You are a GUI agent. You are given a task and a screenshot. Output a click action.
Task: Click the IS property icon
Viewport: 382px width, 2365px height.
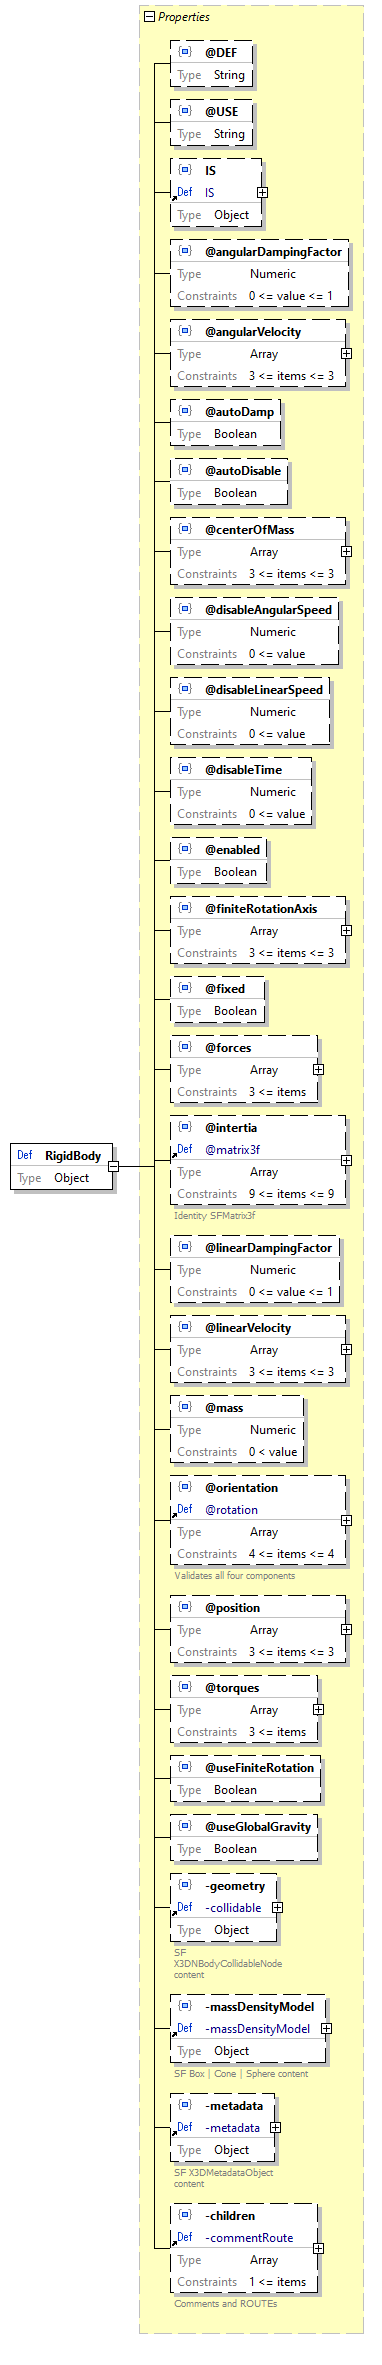tap(185, 170)
